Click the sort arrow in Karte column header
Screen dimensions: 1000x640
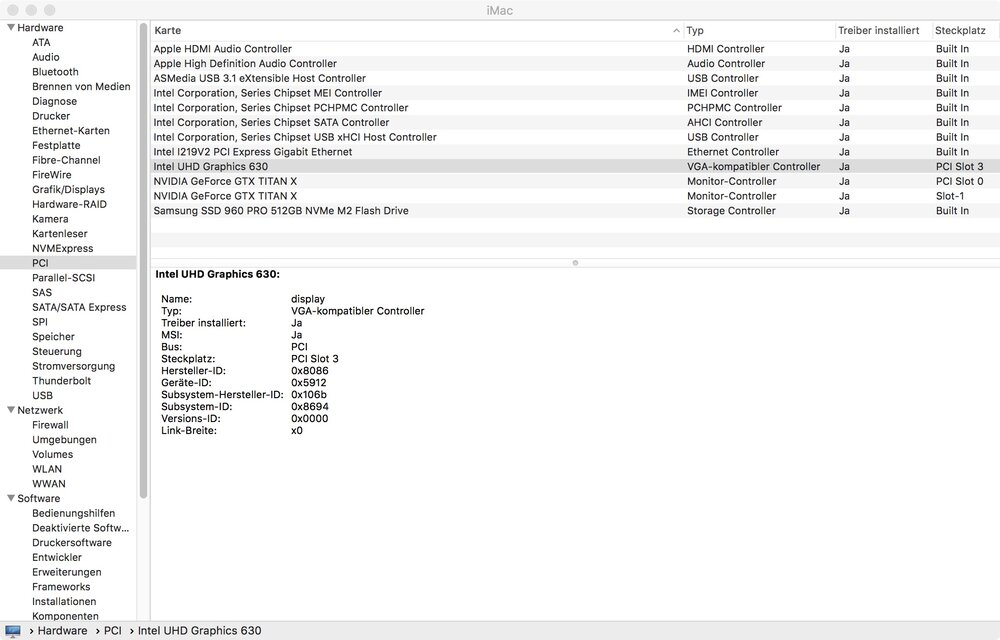[x=676, y=31]
